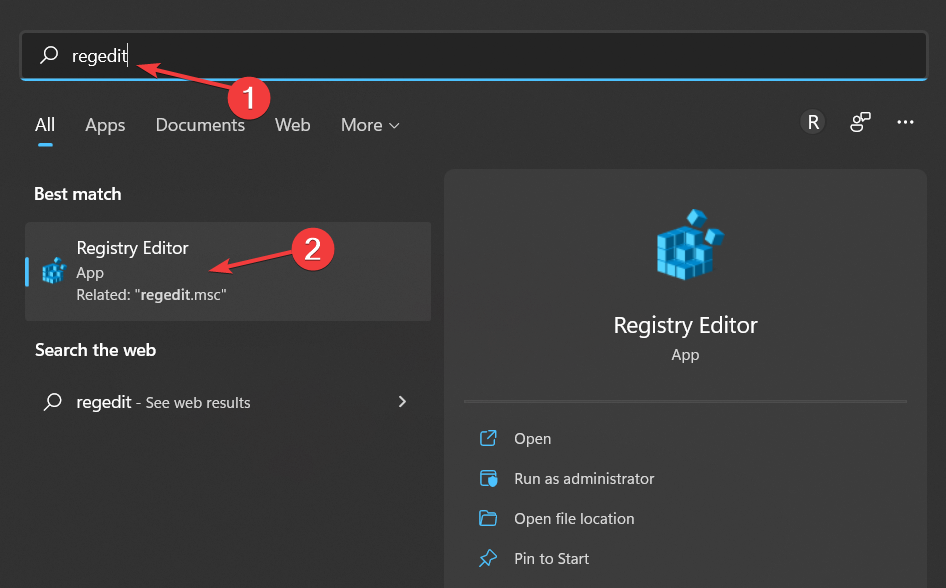Click the large Registry Editor preview icon
The image size is (946, 588).
pos(690,244)
